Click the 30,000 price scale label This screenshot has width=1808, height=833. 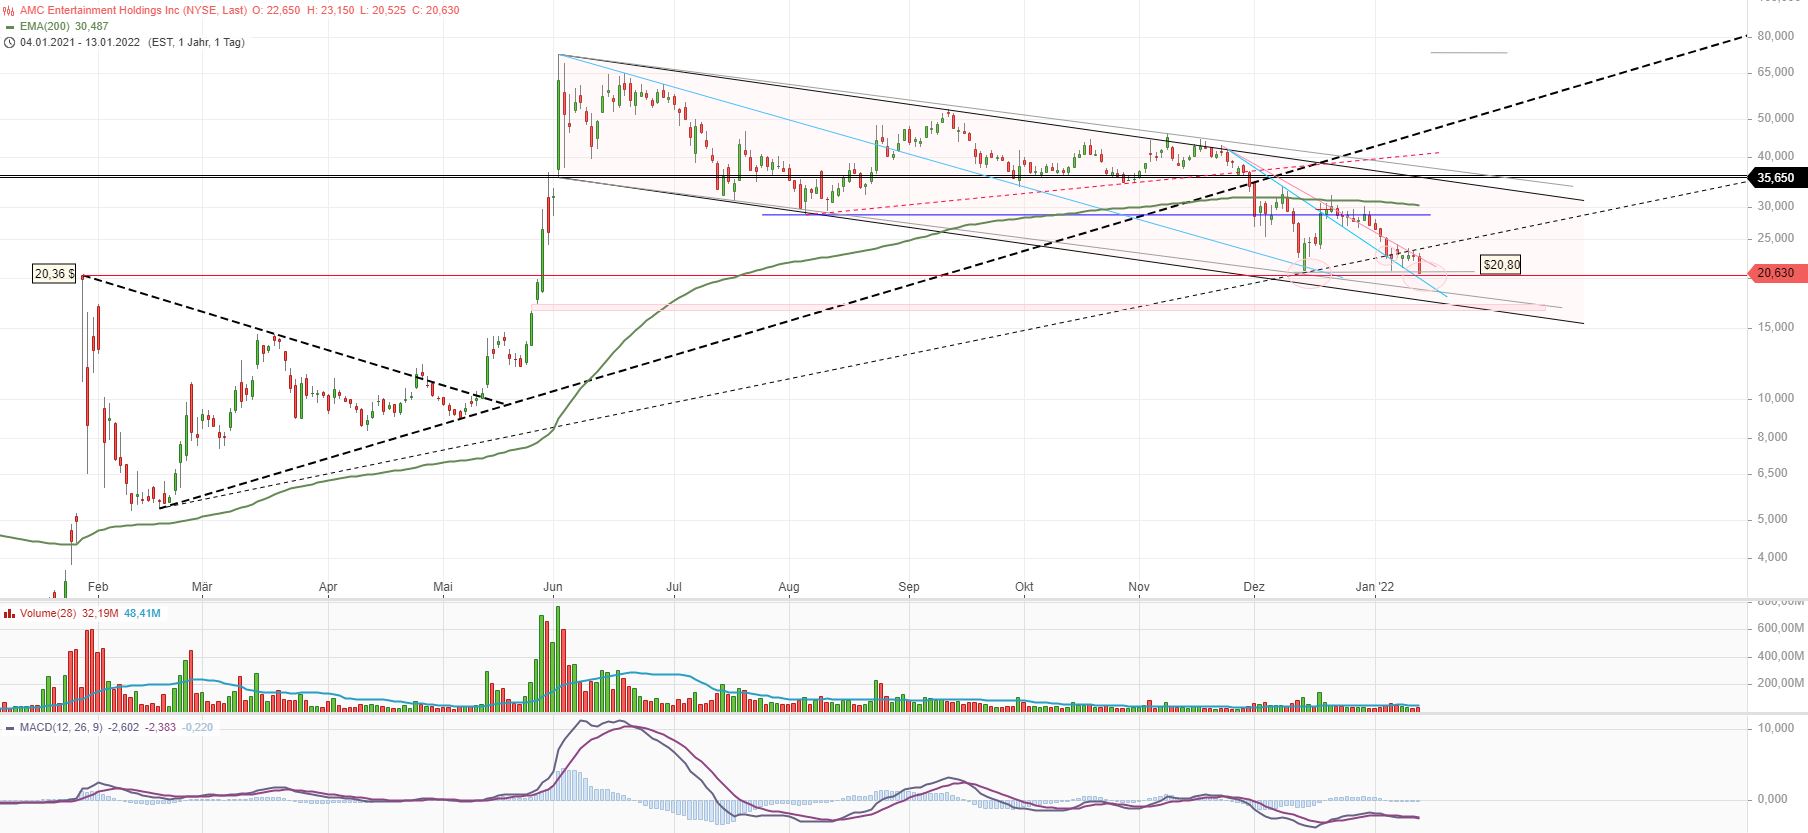1775,206
